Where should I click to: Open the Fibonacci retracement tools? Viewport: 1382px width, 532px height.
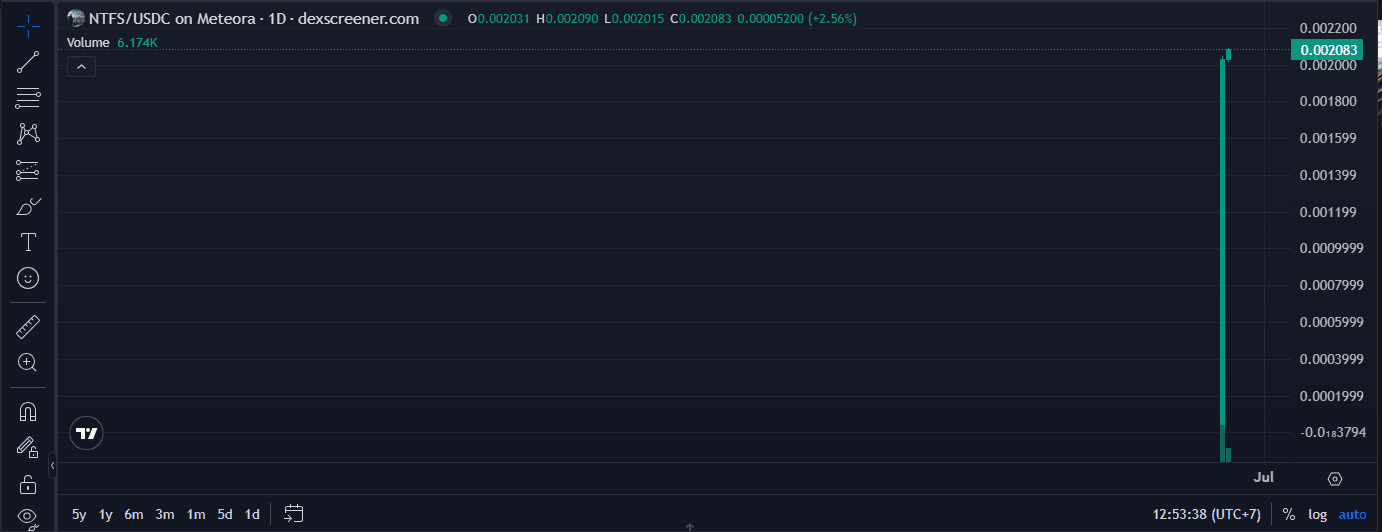coord(28,98)
